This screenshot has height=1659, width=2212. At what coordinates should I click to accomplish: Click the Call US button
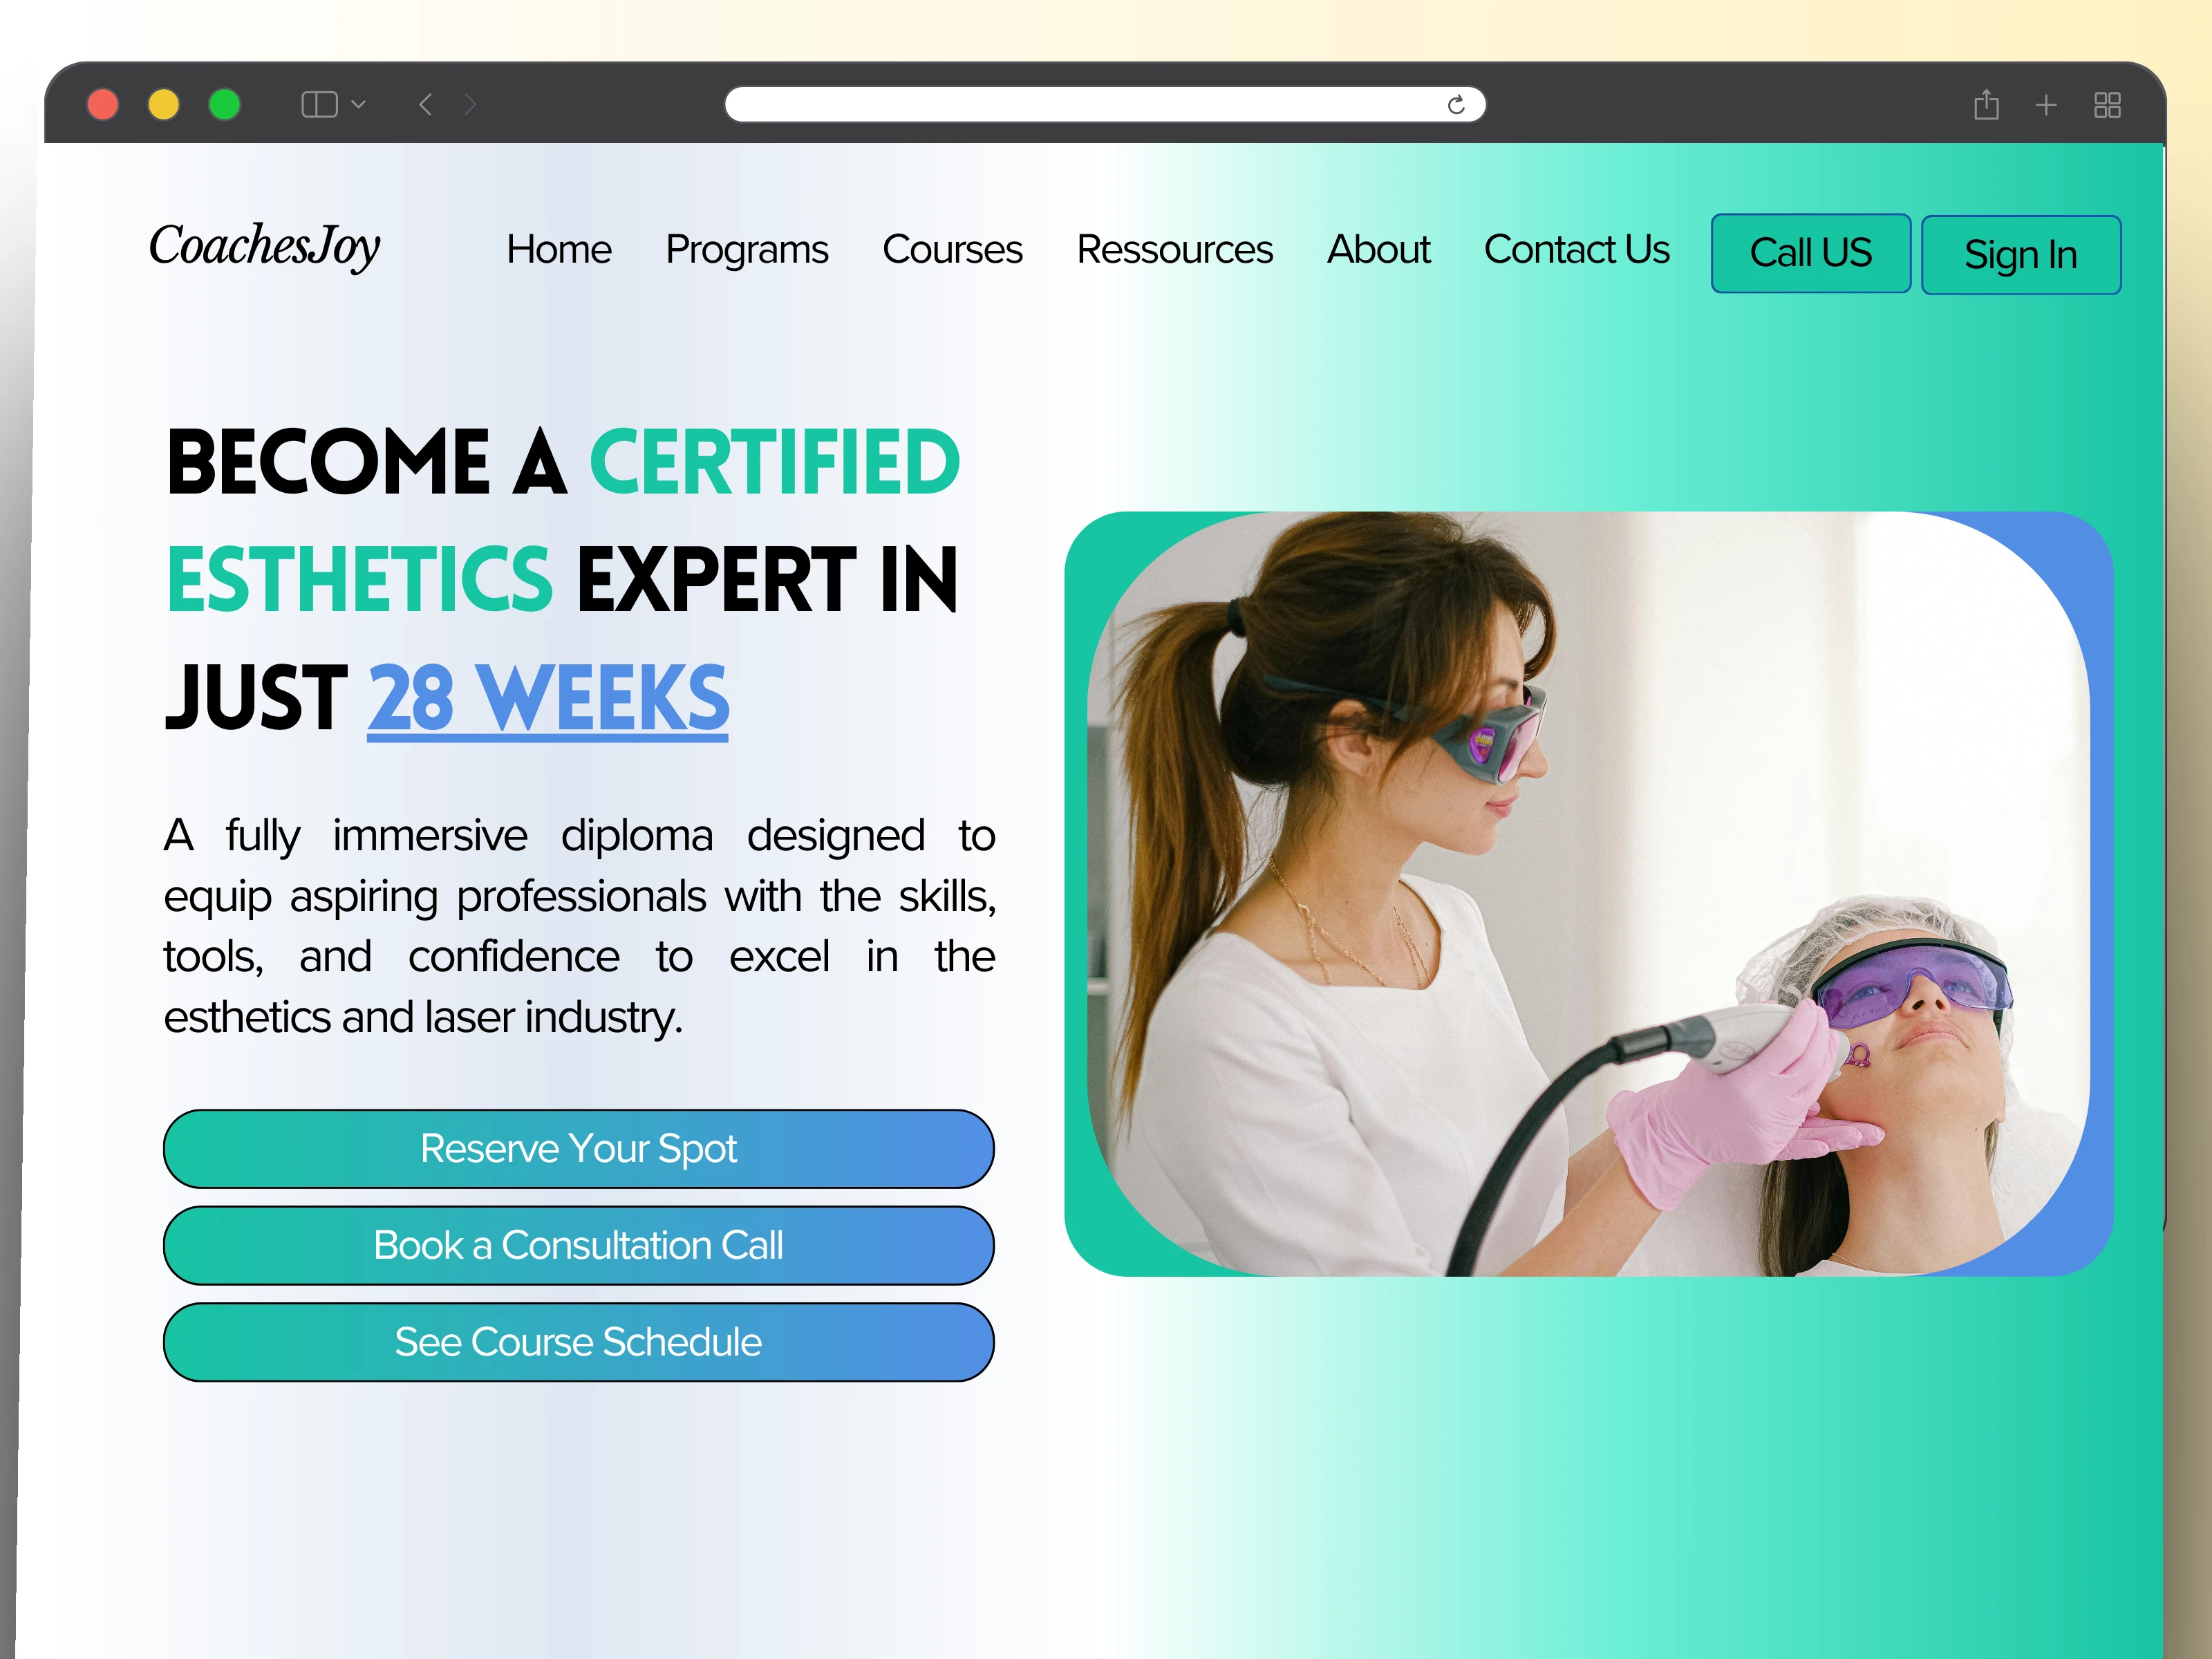tap(1810, 253)
